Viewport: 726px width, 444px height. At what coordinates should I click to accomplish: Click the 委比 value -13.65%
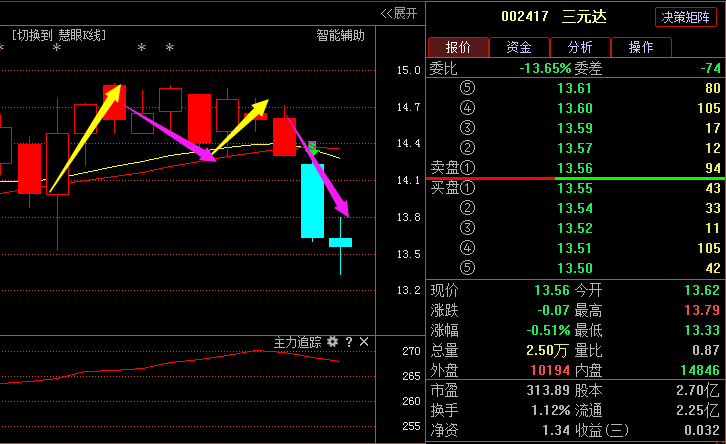(545, 69)
